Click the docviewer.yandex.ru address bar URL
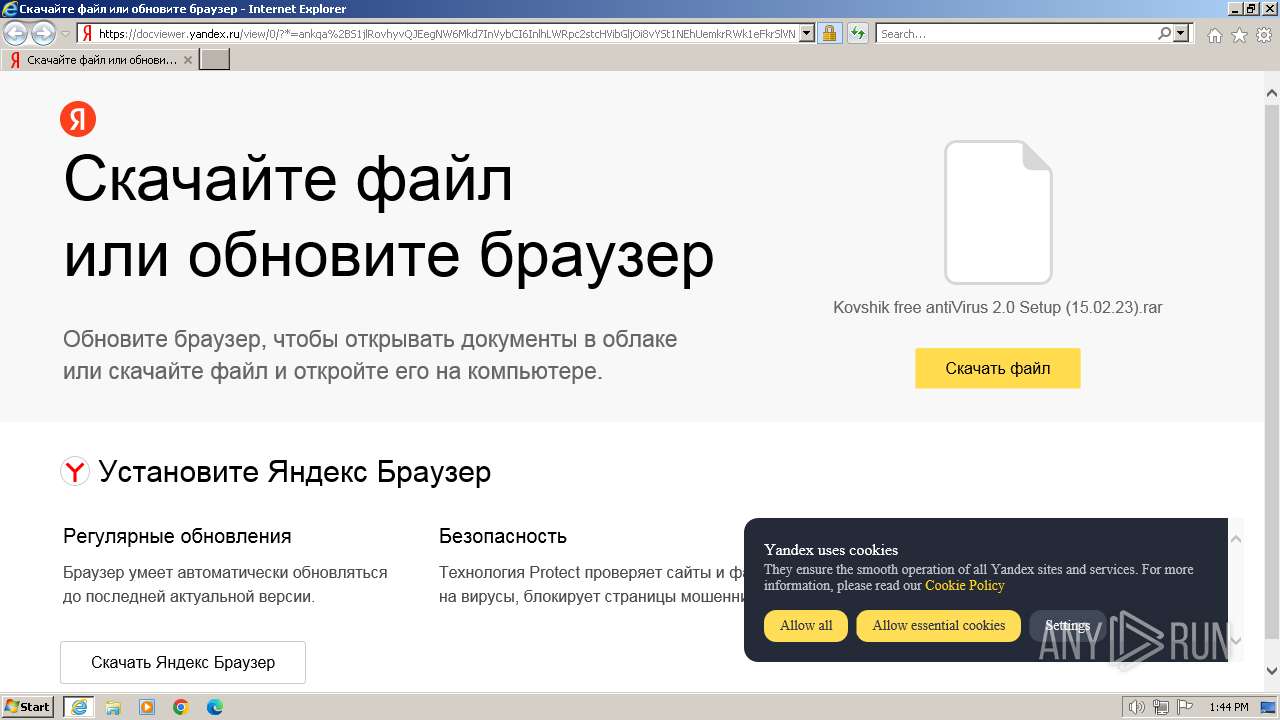 (x=447, y=34)
